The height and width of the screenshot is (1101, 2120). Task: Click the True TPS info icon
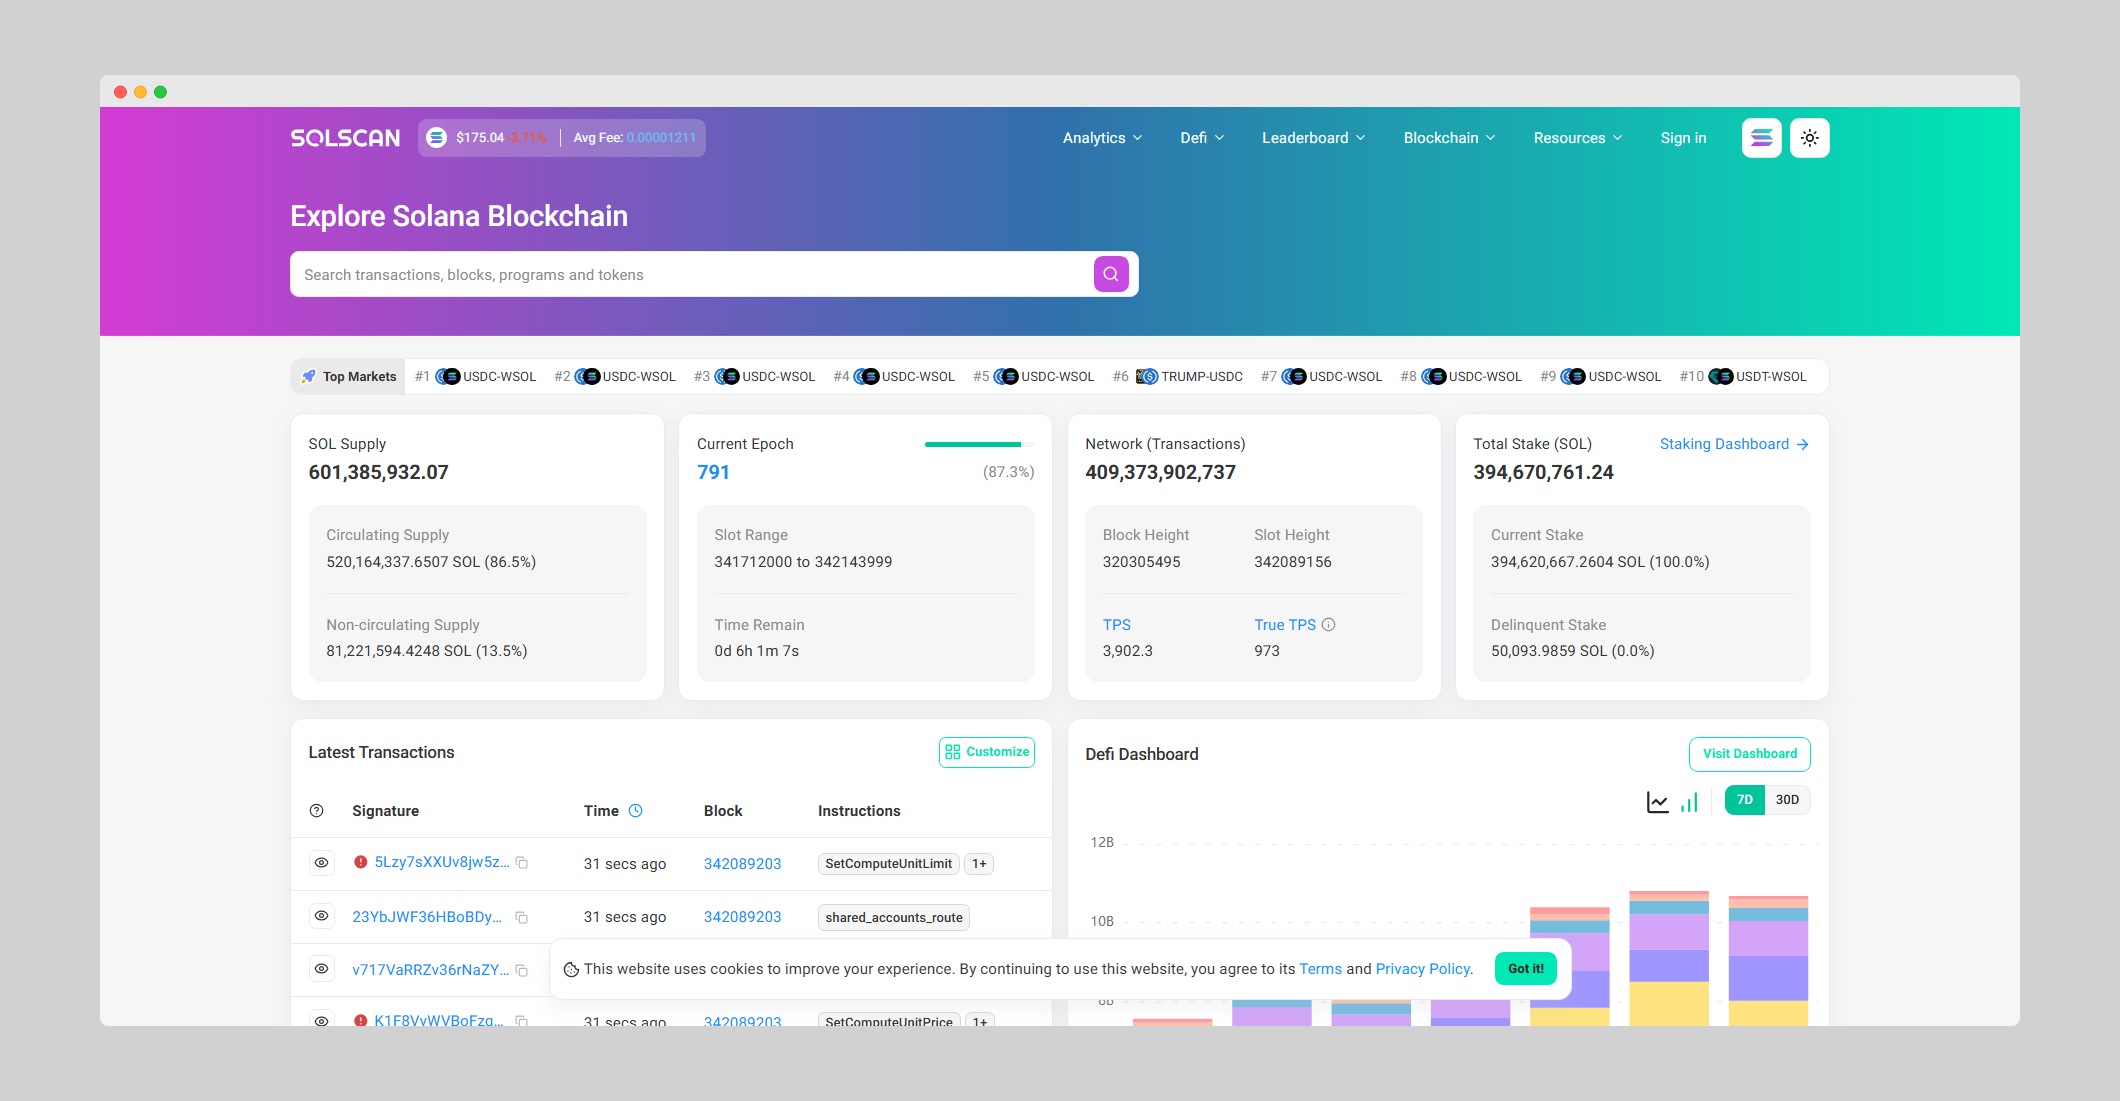[x=1328, y=625]
